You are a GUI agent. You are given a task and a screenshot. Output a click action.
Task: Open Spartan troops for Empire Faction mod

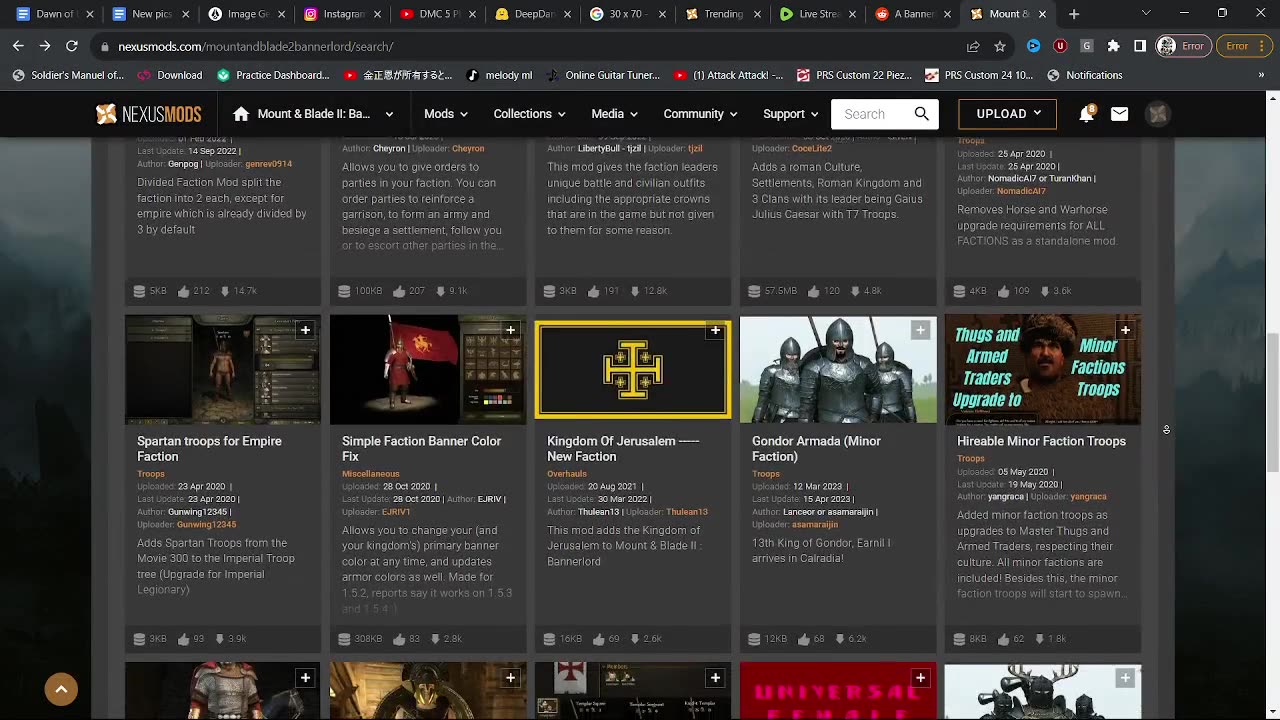(209, 449)
